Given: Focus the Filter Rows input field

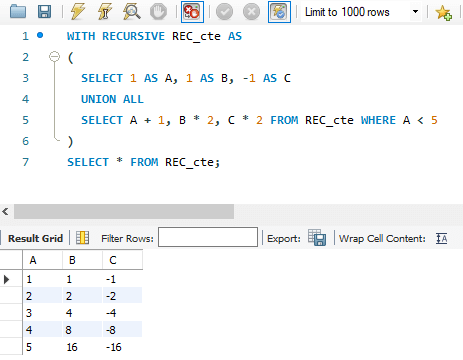Looking at the screenshot, I should coord(208,237).
